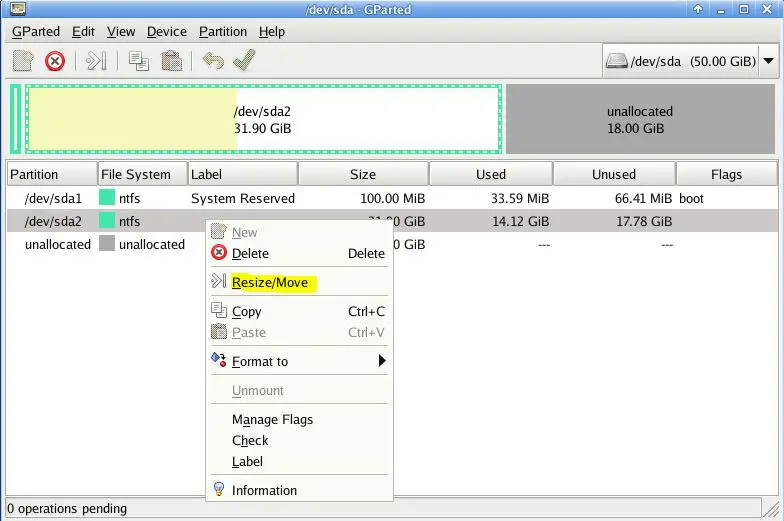The height and width of the screenshot is (521, 784).
Task: Open the Edit menu
Action: [x=83, y=32]
